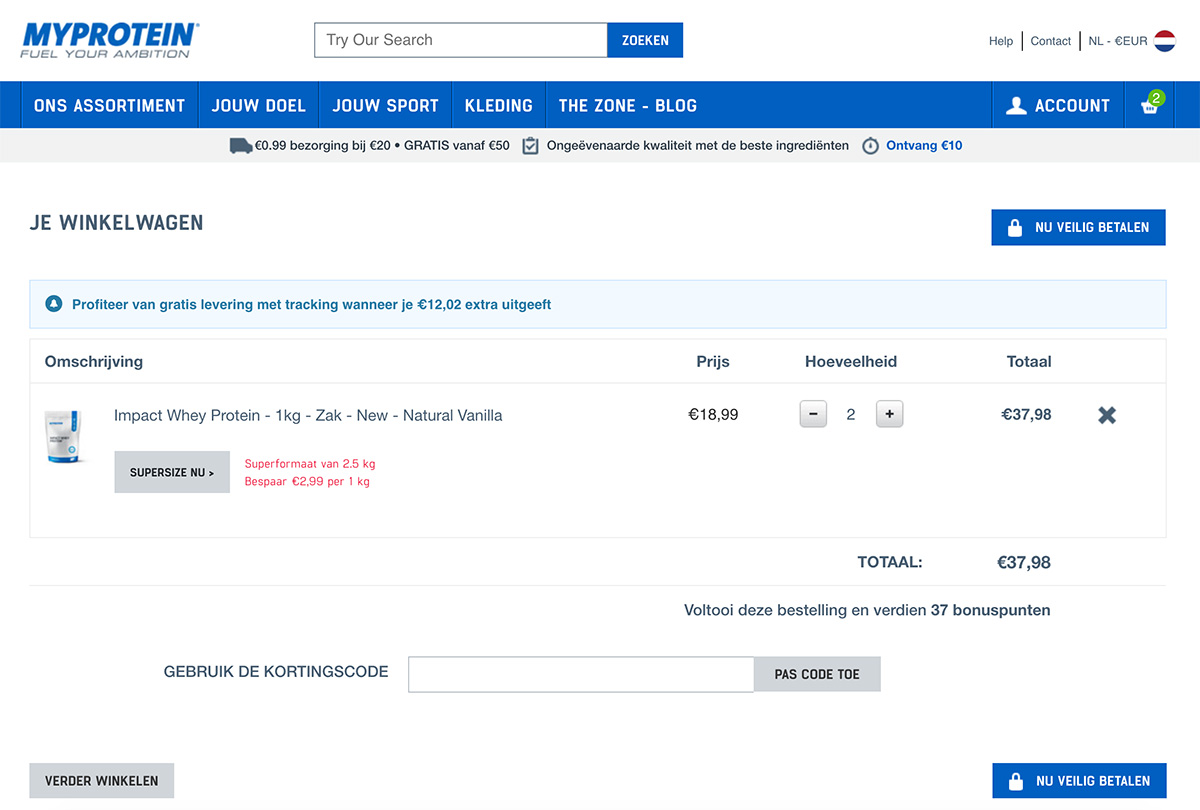Screen dimensions: 1200x810
Task: Click the Superformaat van 2.5 kg text
Action: pos(310,464)
